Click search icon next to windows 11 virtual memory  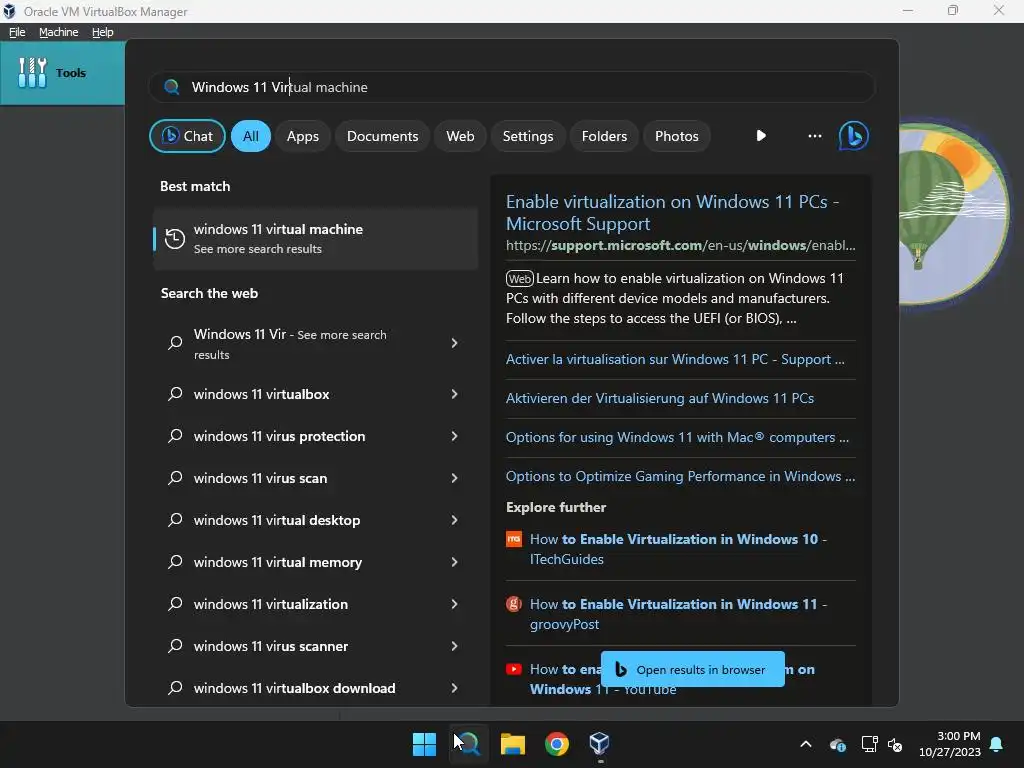coord(175,562)
